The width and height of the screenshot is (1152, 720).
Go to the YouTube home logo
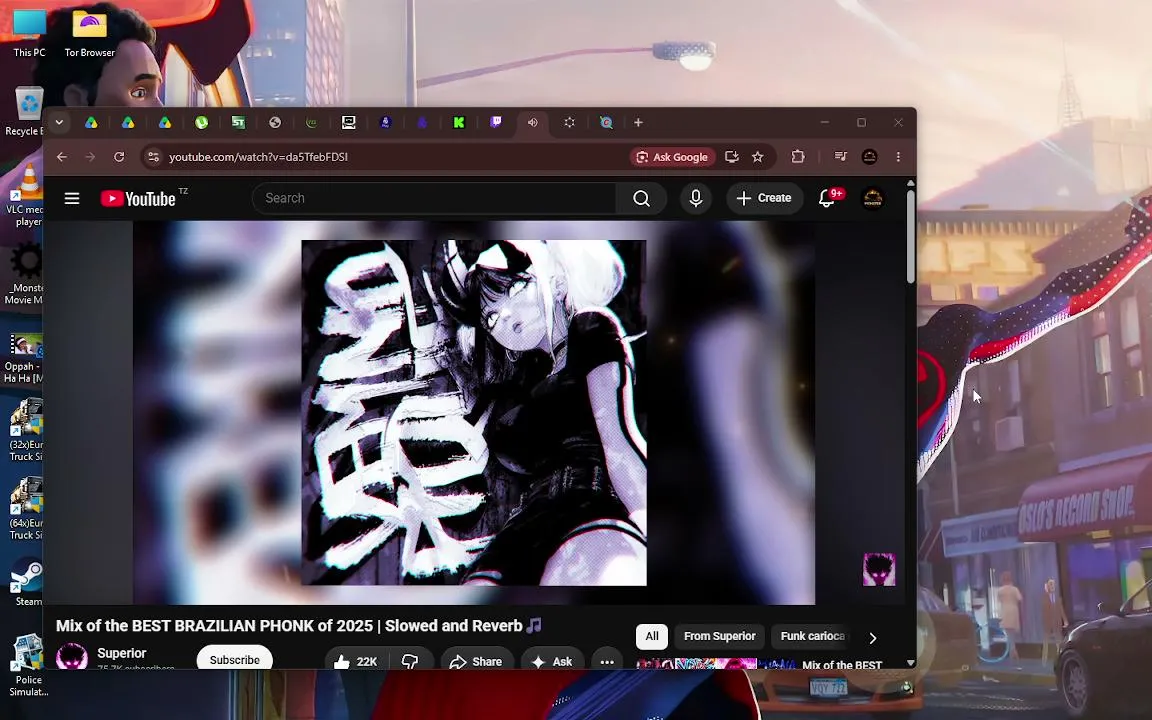pos(139,198)
